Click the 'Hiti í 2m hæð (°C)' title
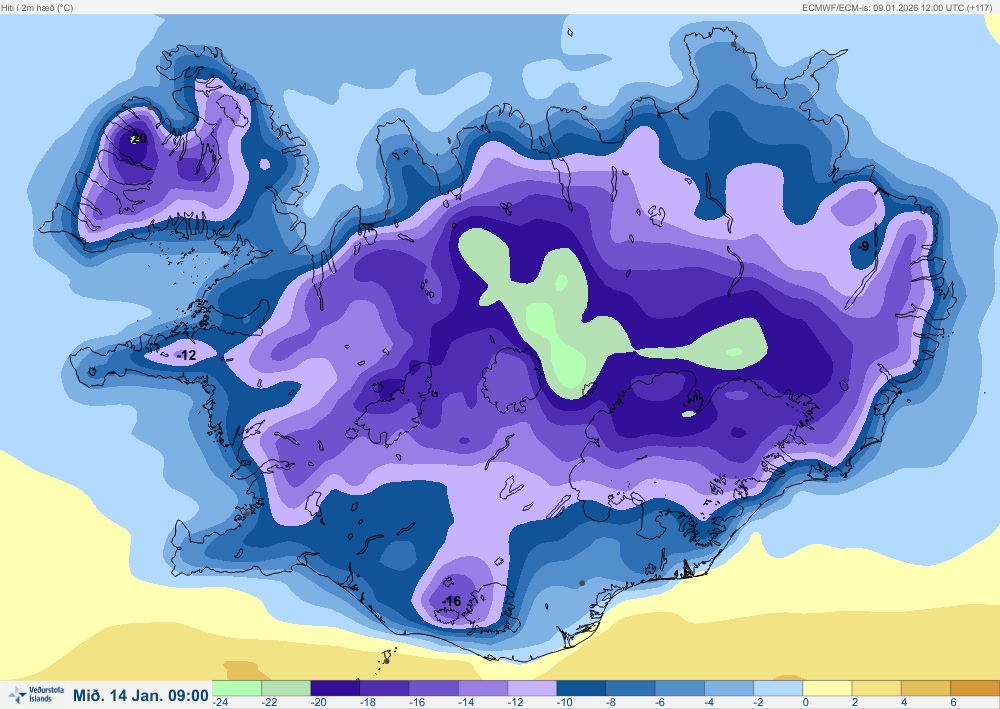Image resolution: width=1000 pixels, height=709 pixels. (37, 8)
